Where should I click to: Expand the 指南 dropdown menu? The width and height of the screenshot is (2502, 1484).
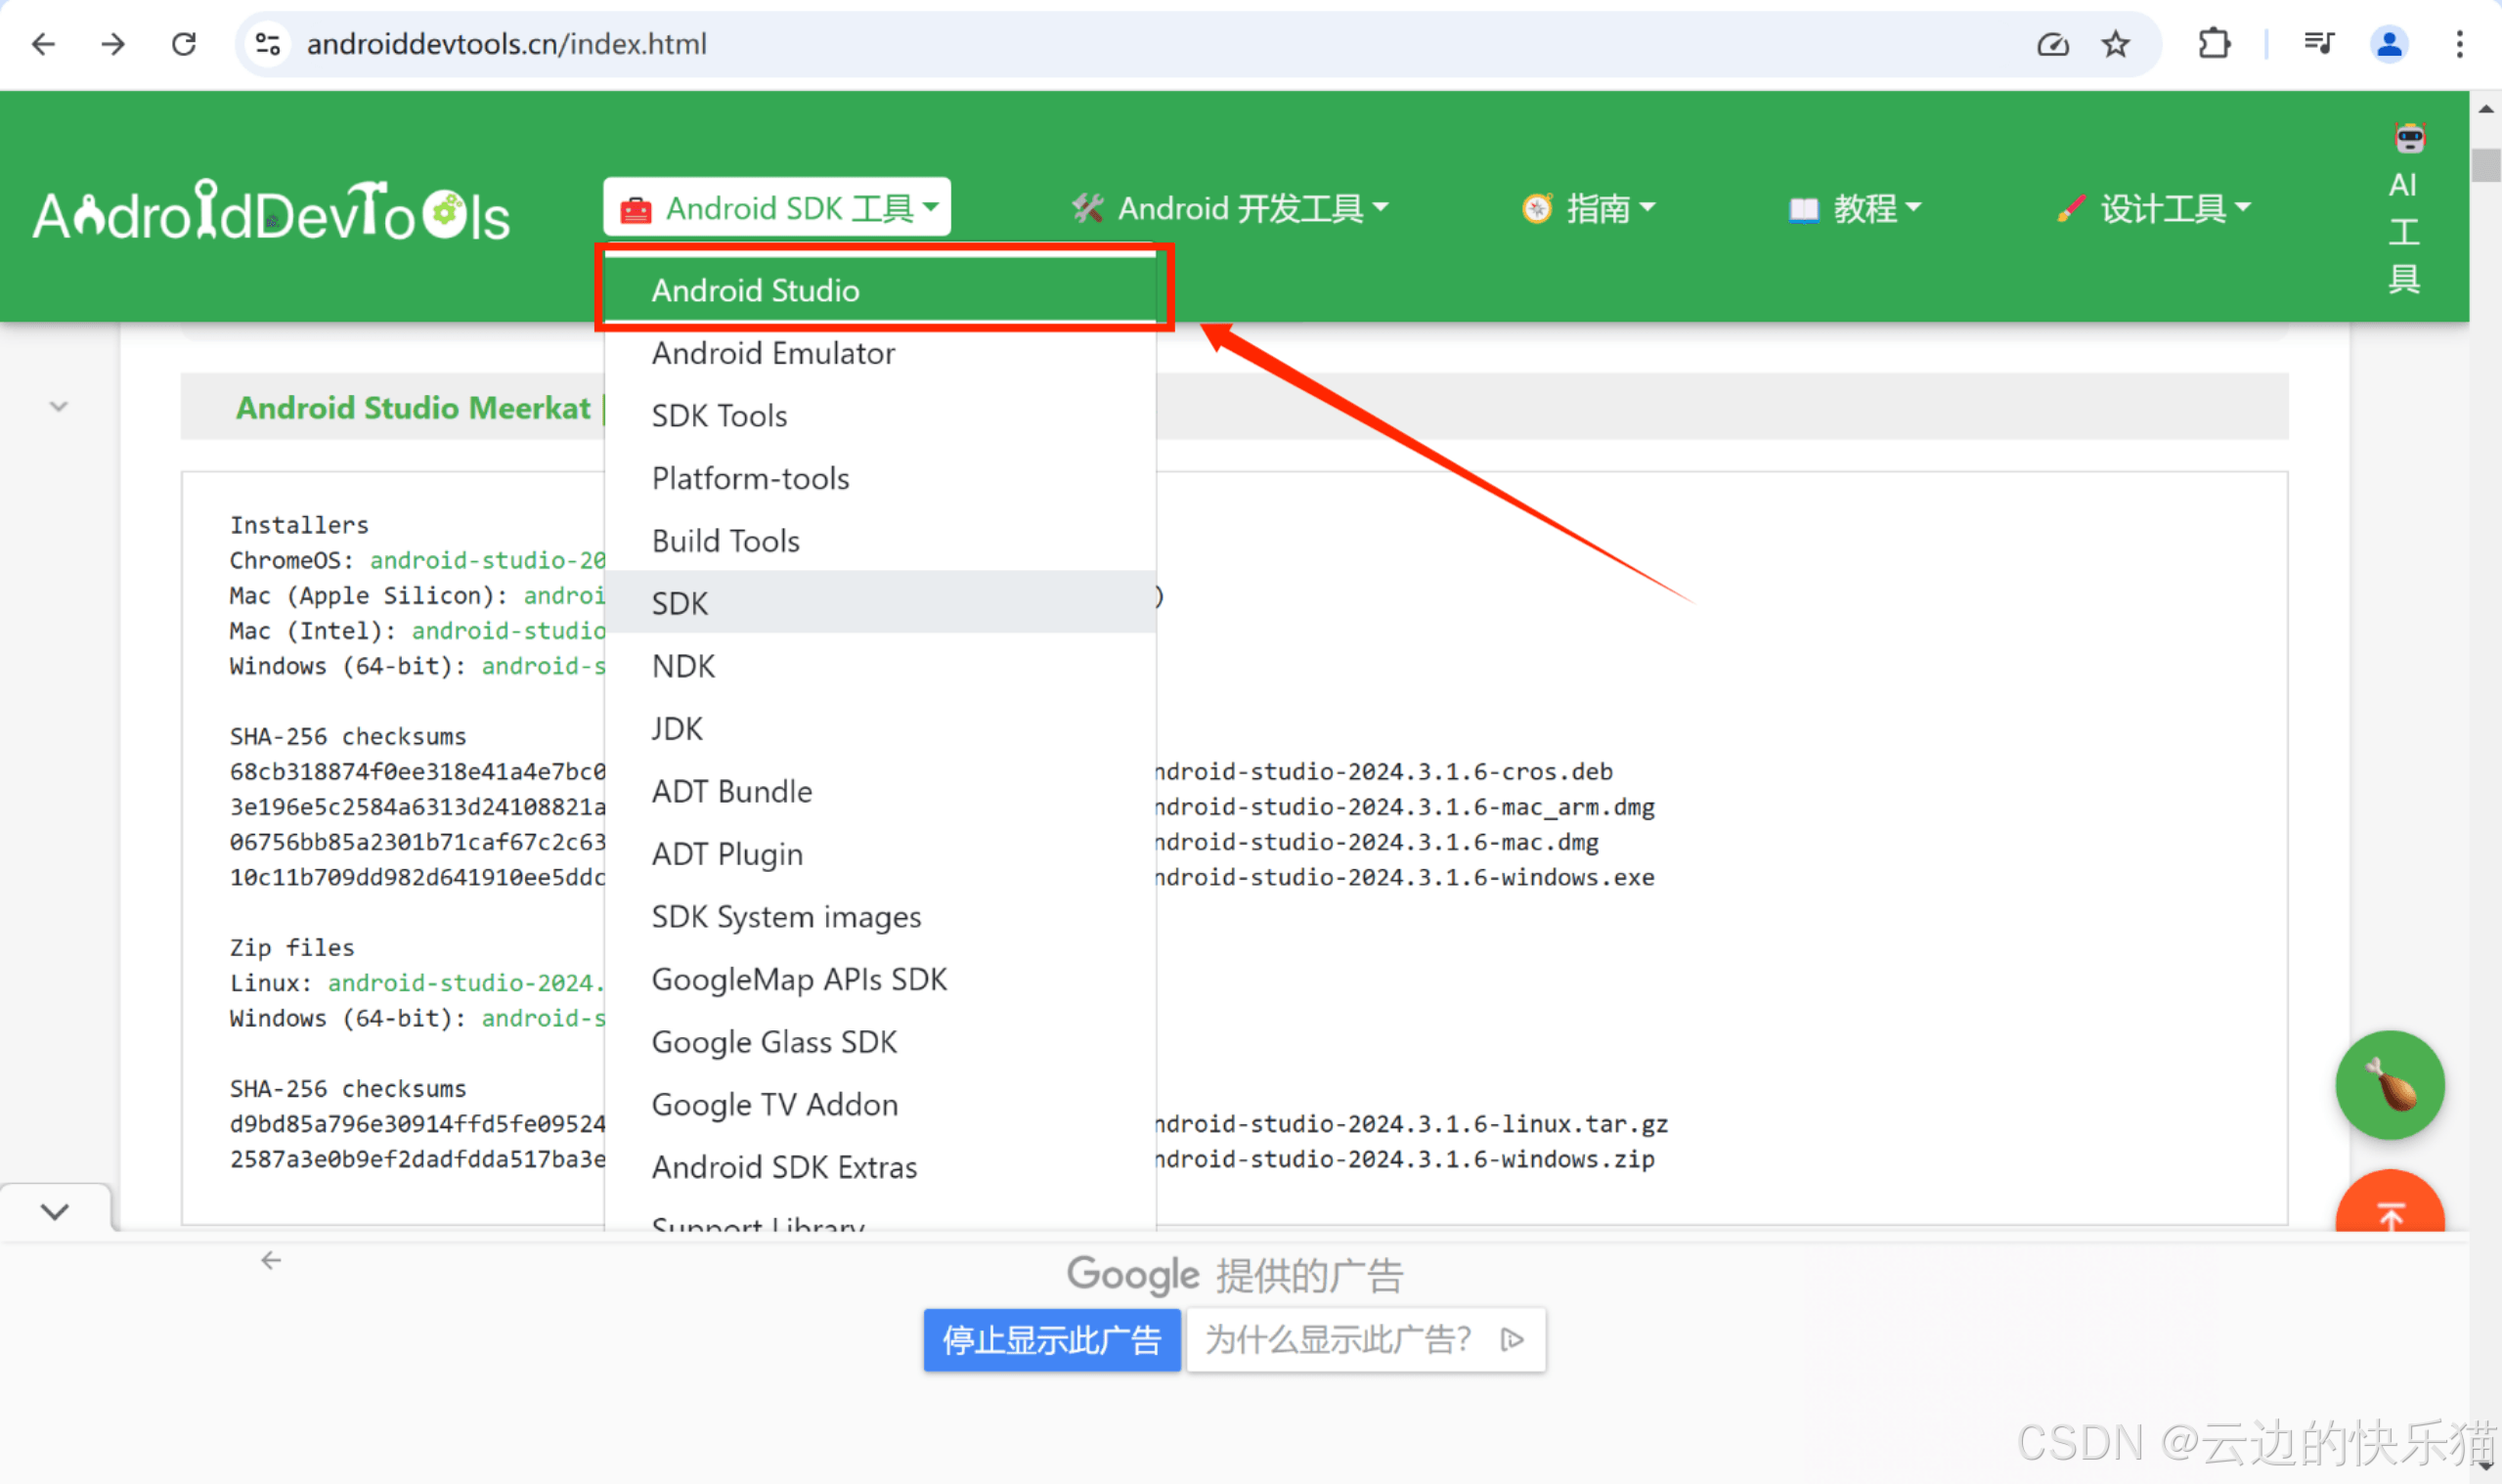tap(1589, 208)
